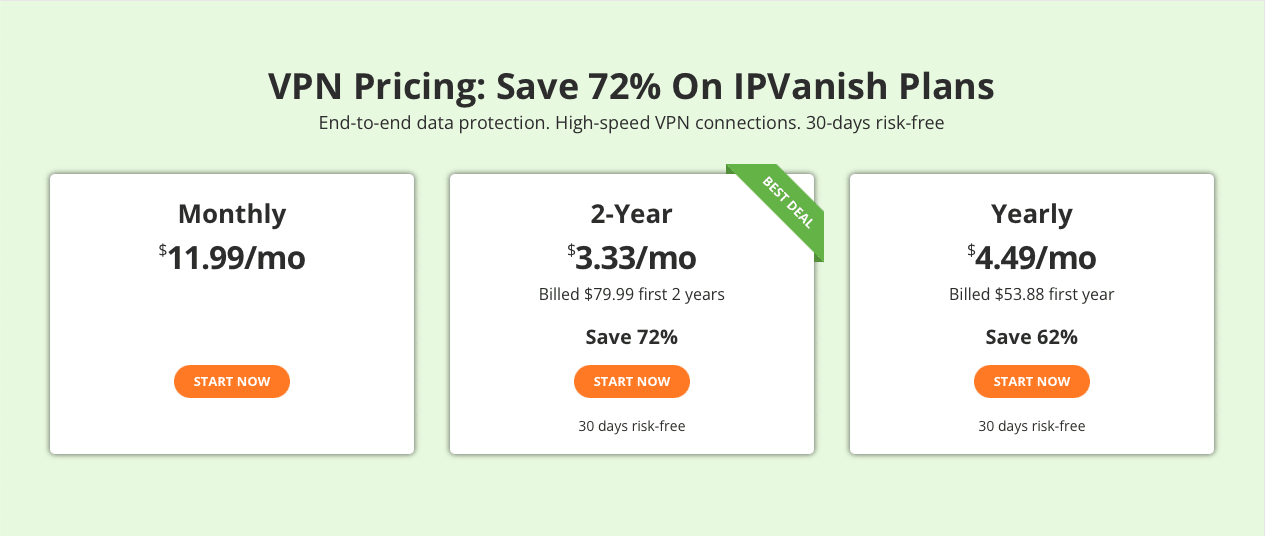Click the empty area of the Monthly card
Screen dimensions: 1265x536
click(232, 320)
